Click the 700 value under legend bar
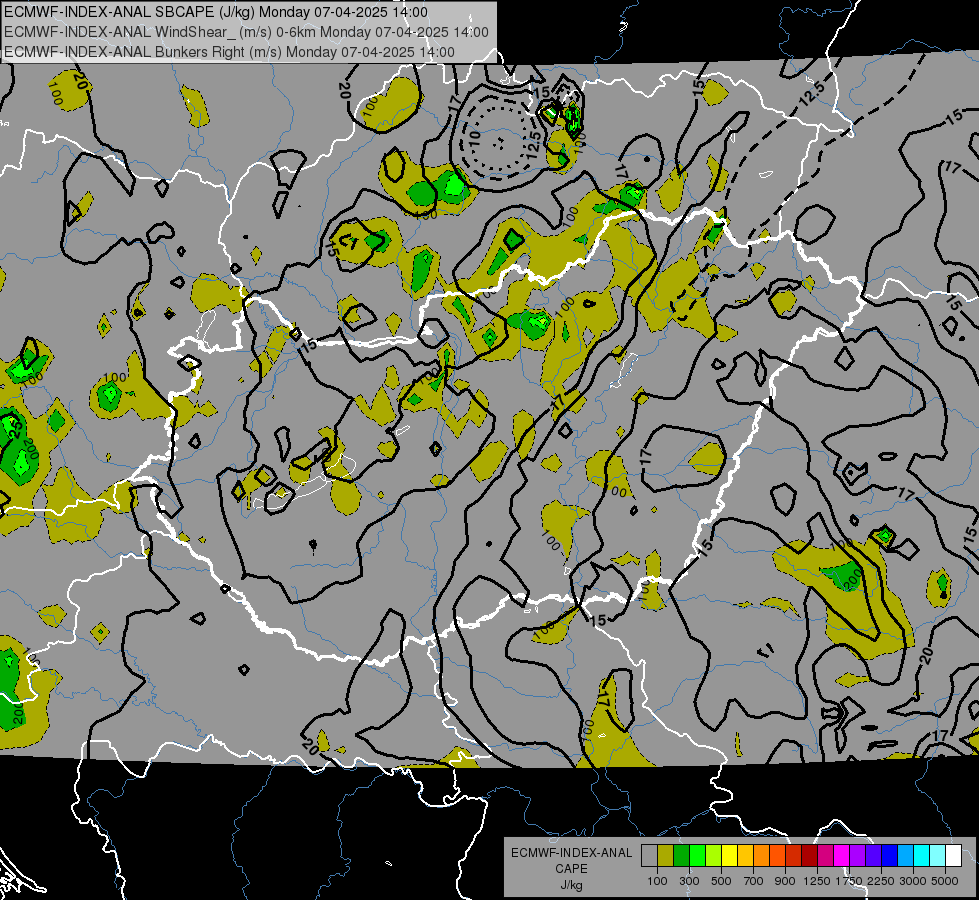979x900 pixels. click(x=754, y=881)
